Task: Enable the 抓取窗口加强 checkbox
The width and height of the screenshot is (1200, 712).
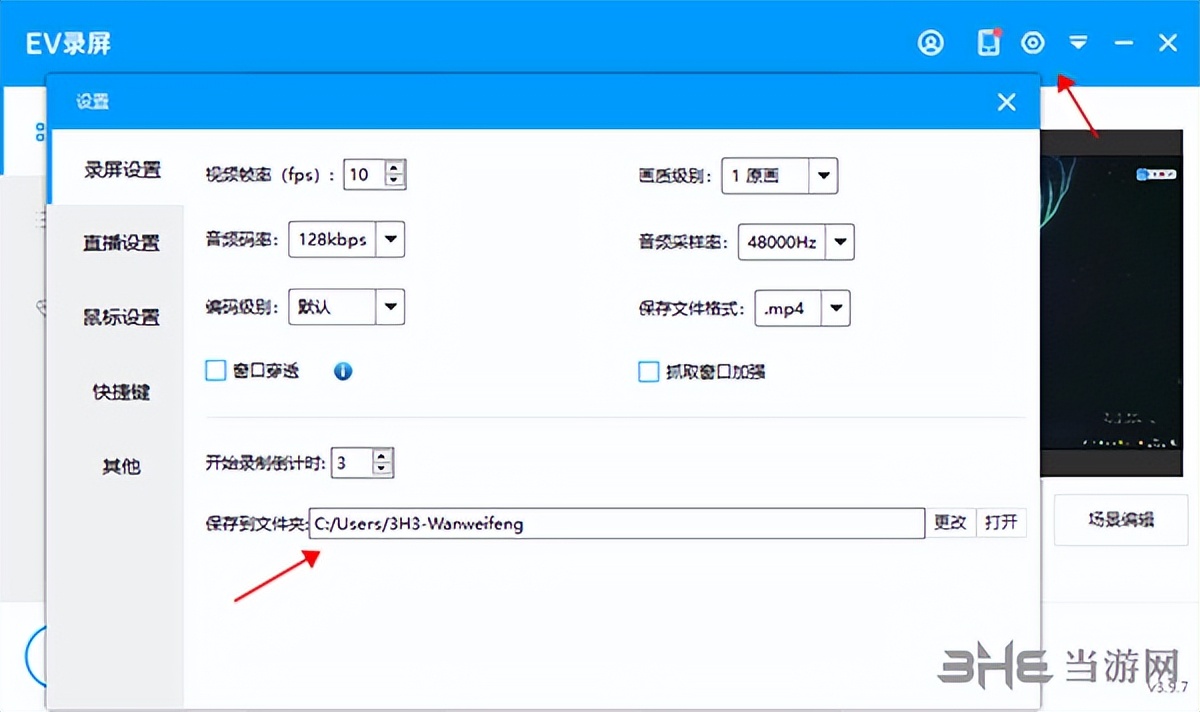Action: tap(648, 372)
